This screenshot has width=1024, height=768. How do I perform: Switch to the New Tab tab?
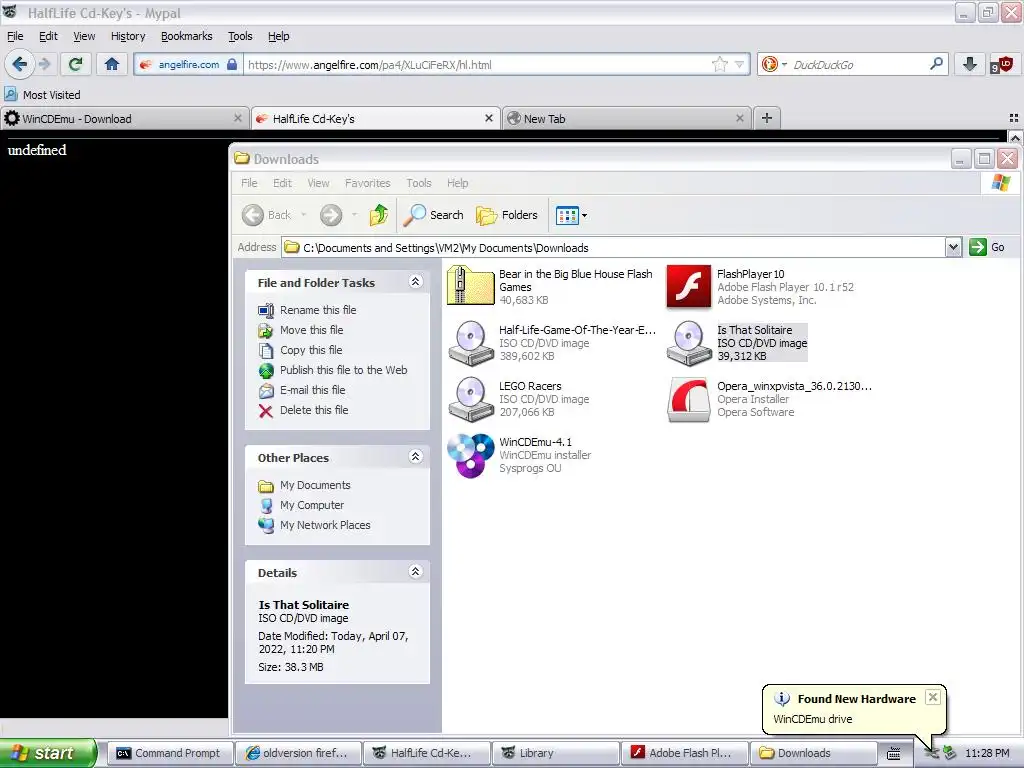pyautogui.click(x=625, y=119)
